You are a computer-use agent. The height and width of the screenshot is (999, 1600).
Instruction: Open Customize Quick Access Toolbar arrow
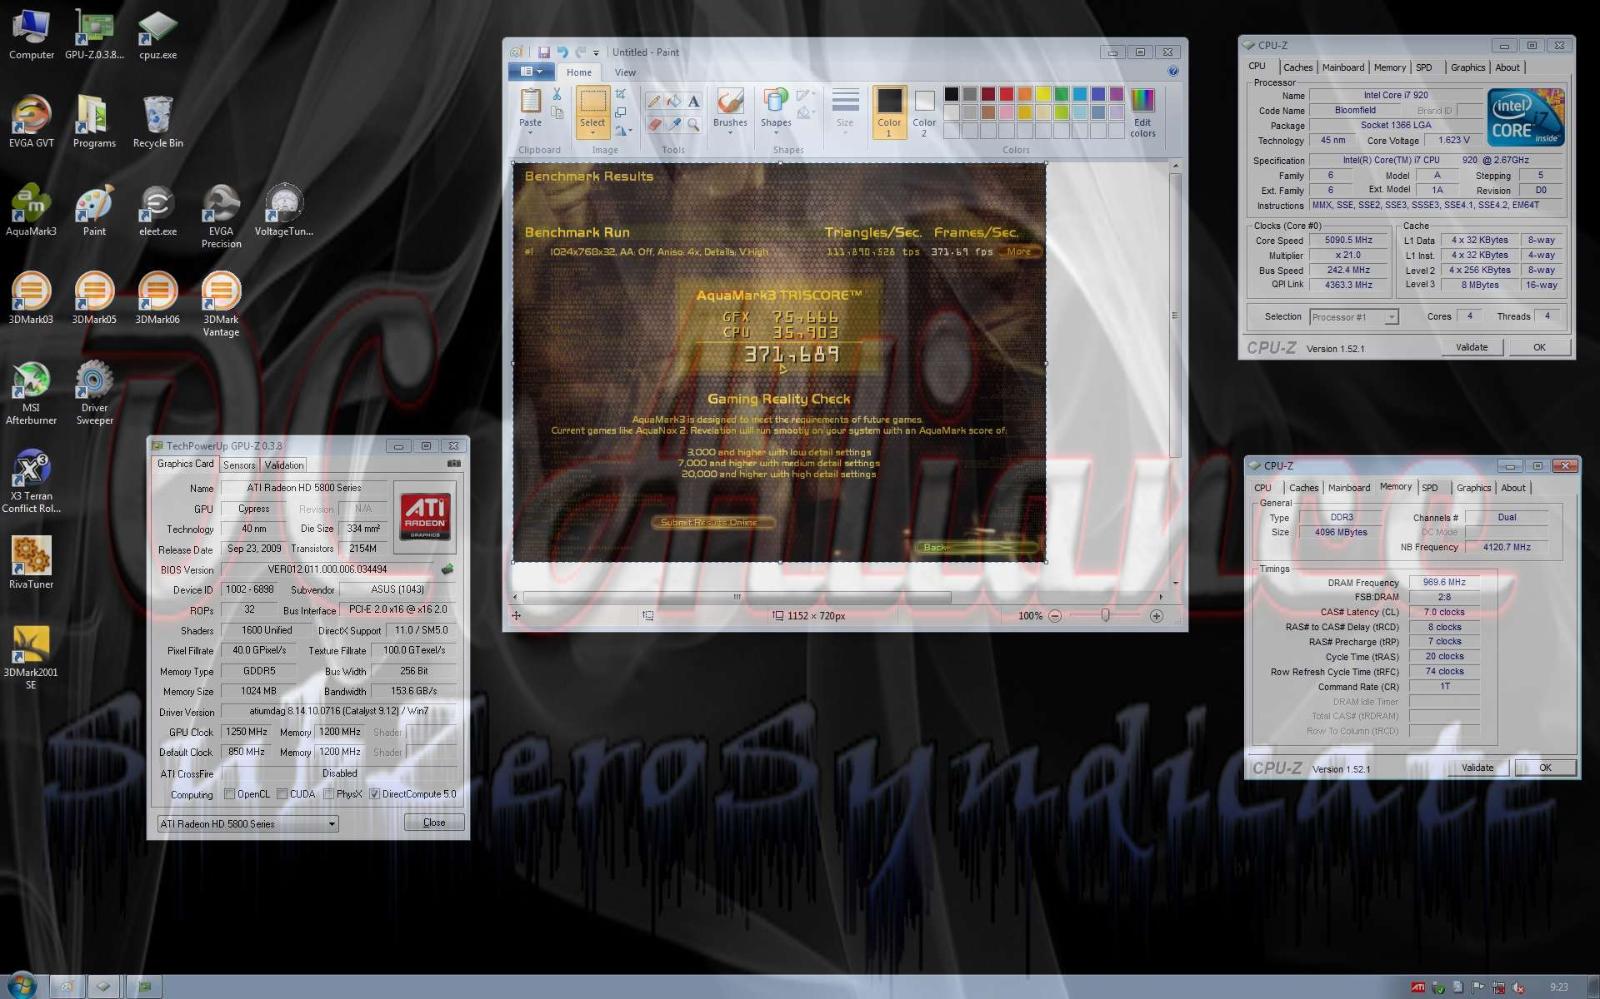coord(596,53)
